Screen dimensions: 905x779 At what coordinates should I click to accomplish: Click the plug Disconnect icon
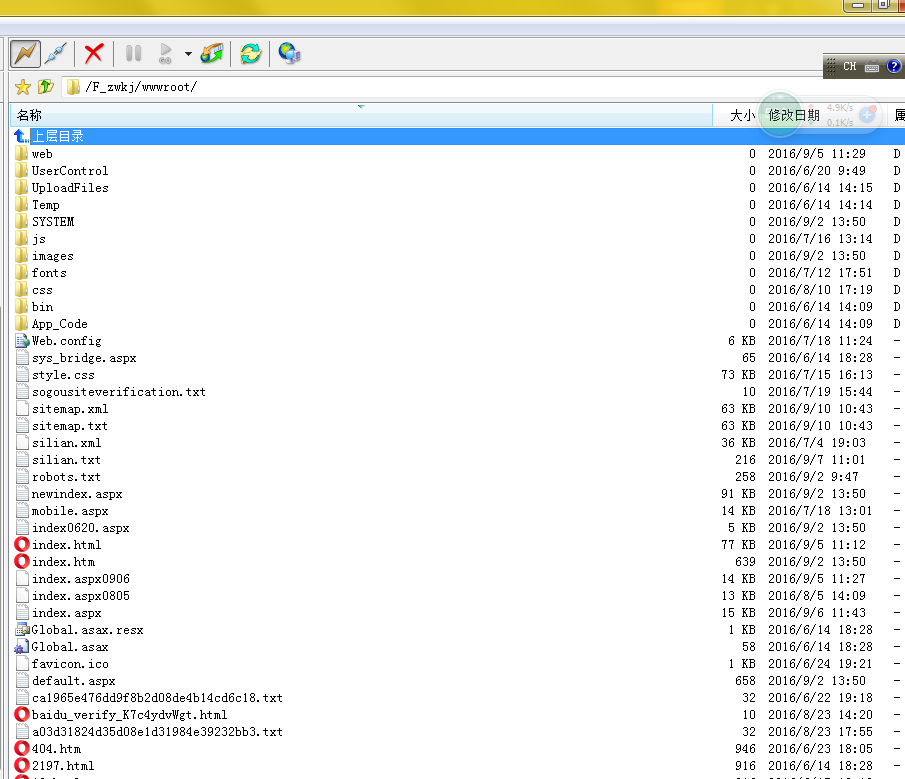(56, 53)
